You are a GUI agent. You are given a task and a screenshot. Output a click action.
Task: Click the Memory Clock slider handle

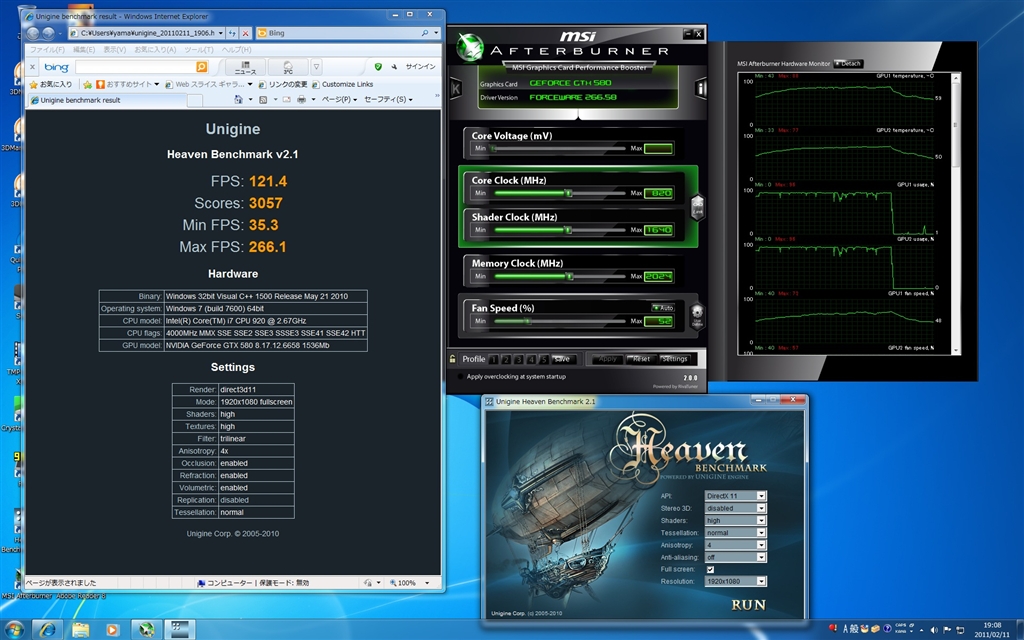[569, 276]
